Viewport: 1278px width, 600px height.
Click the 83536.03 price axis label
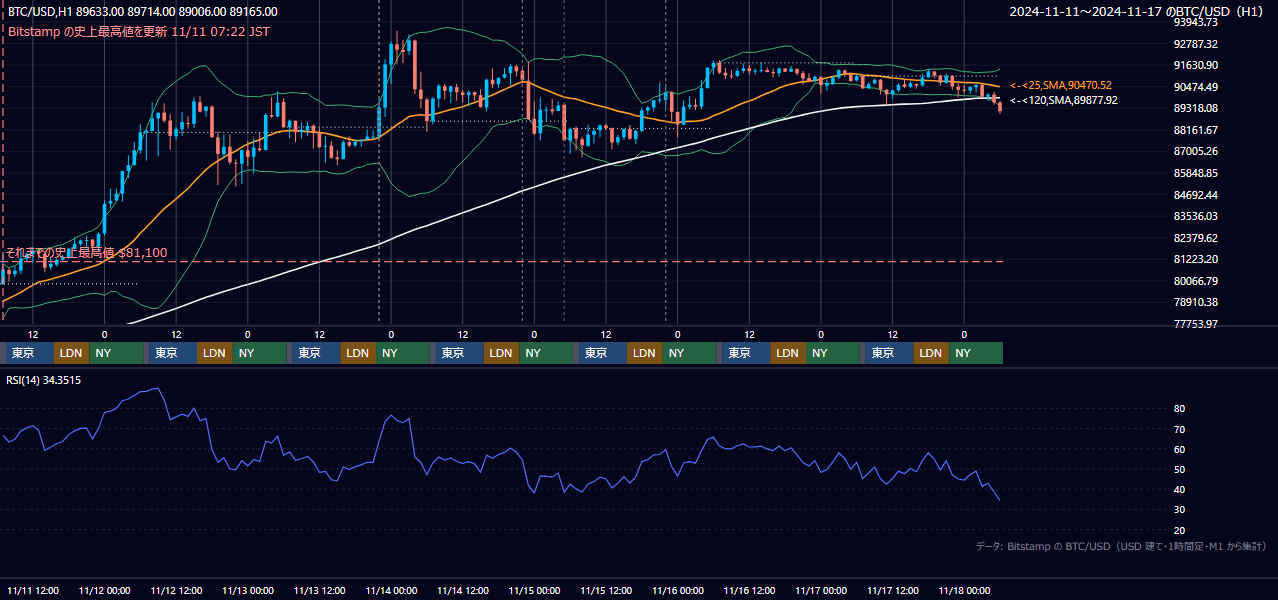click(1195, 216)
